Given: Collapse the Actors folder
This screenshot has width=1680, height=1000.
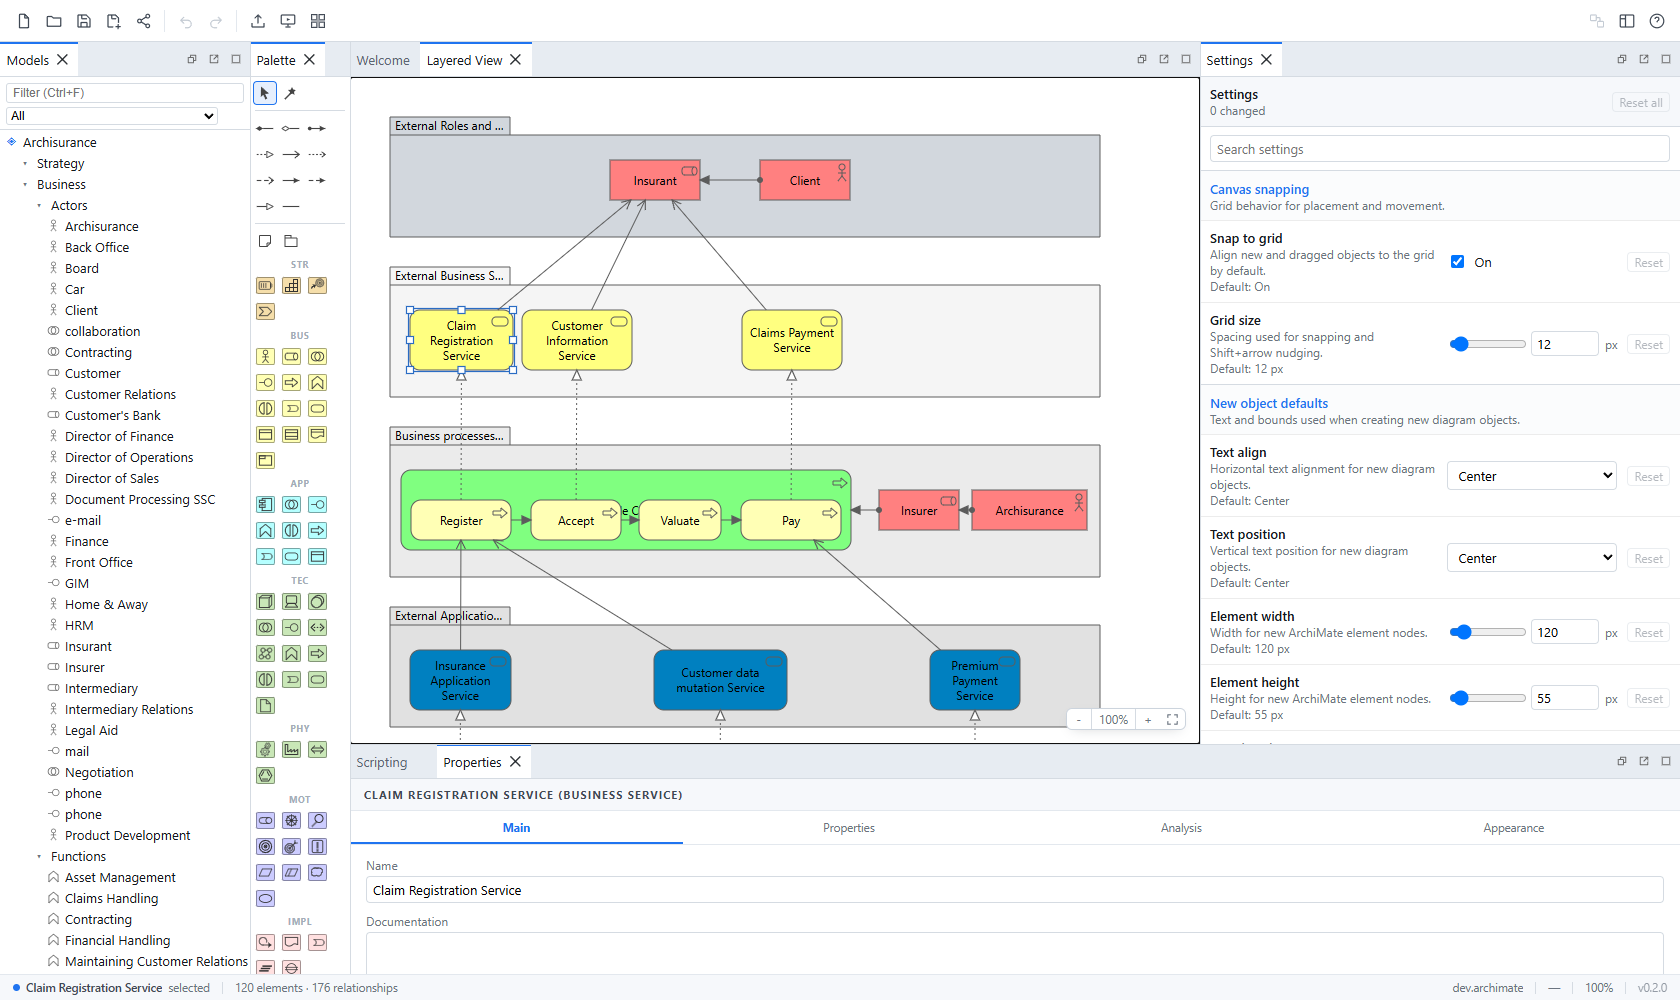Looking at the screenshot, I should [x=39, y=206].
